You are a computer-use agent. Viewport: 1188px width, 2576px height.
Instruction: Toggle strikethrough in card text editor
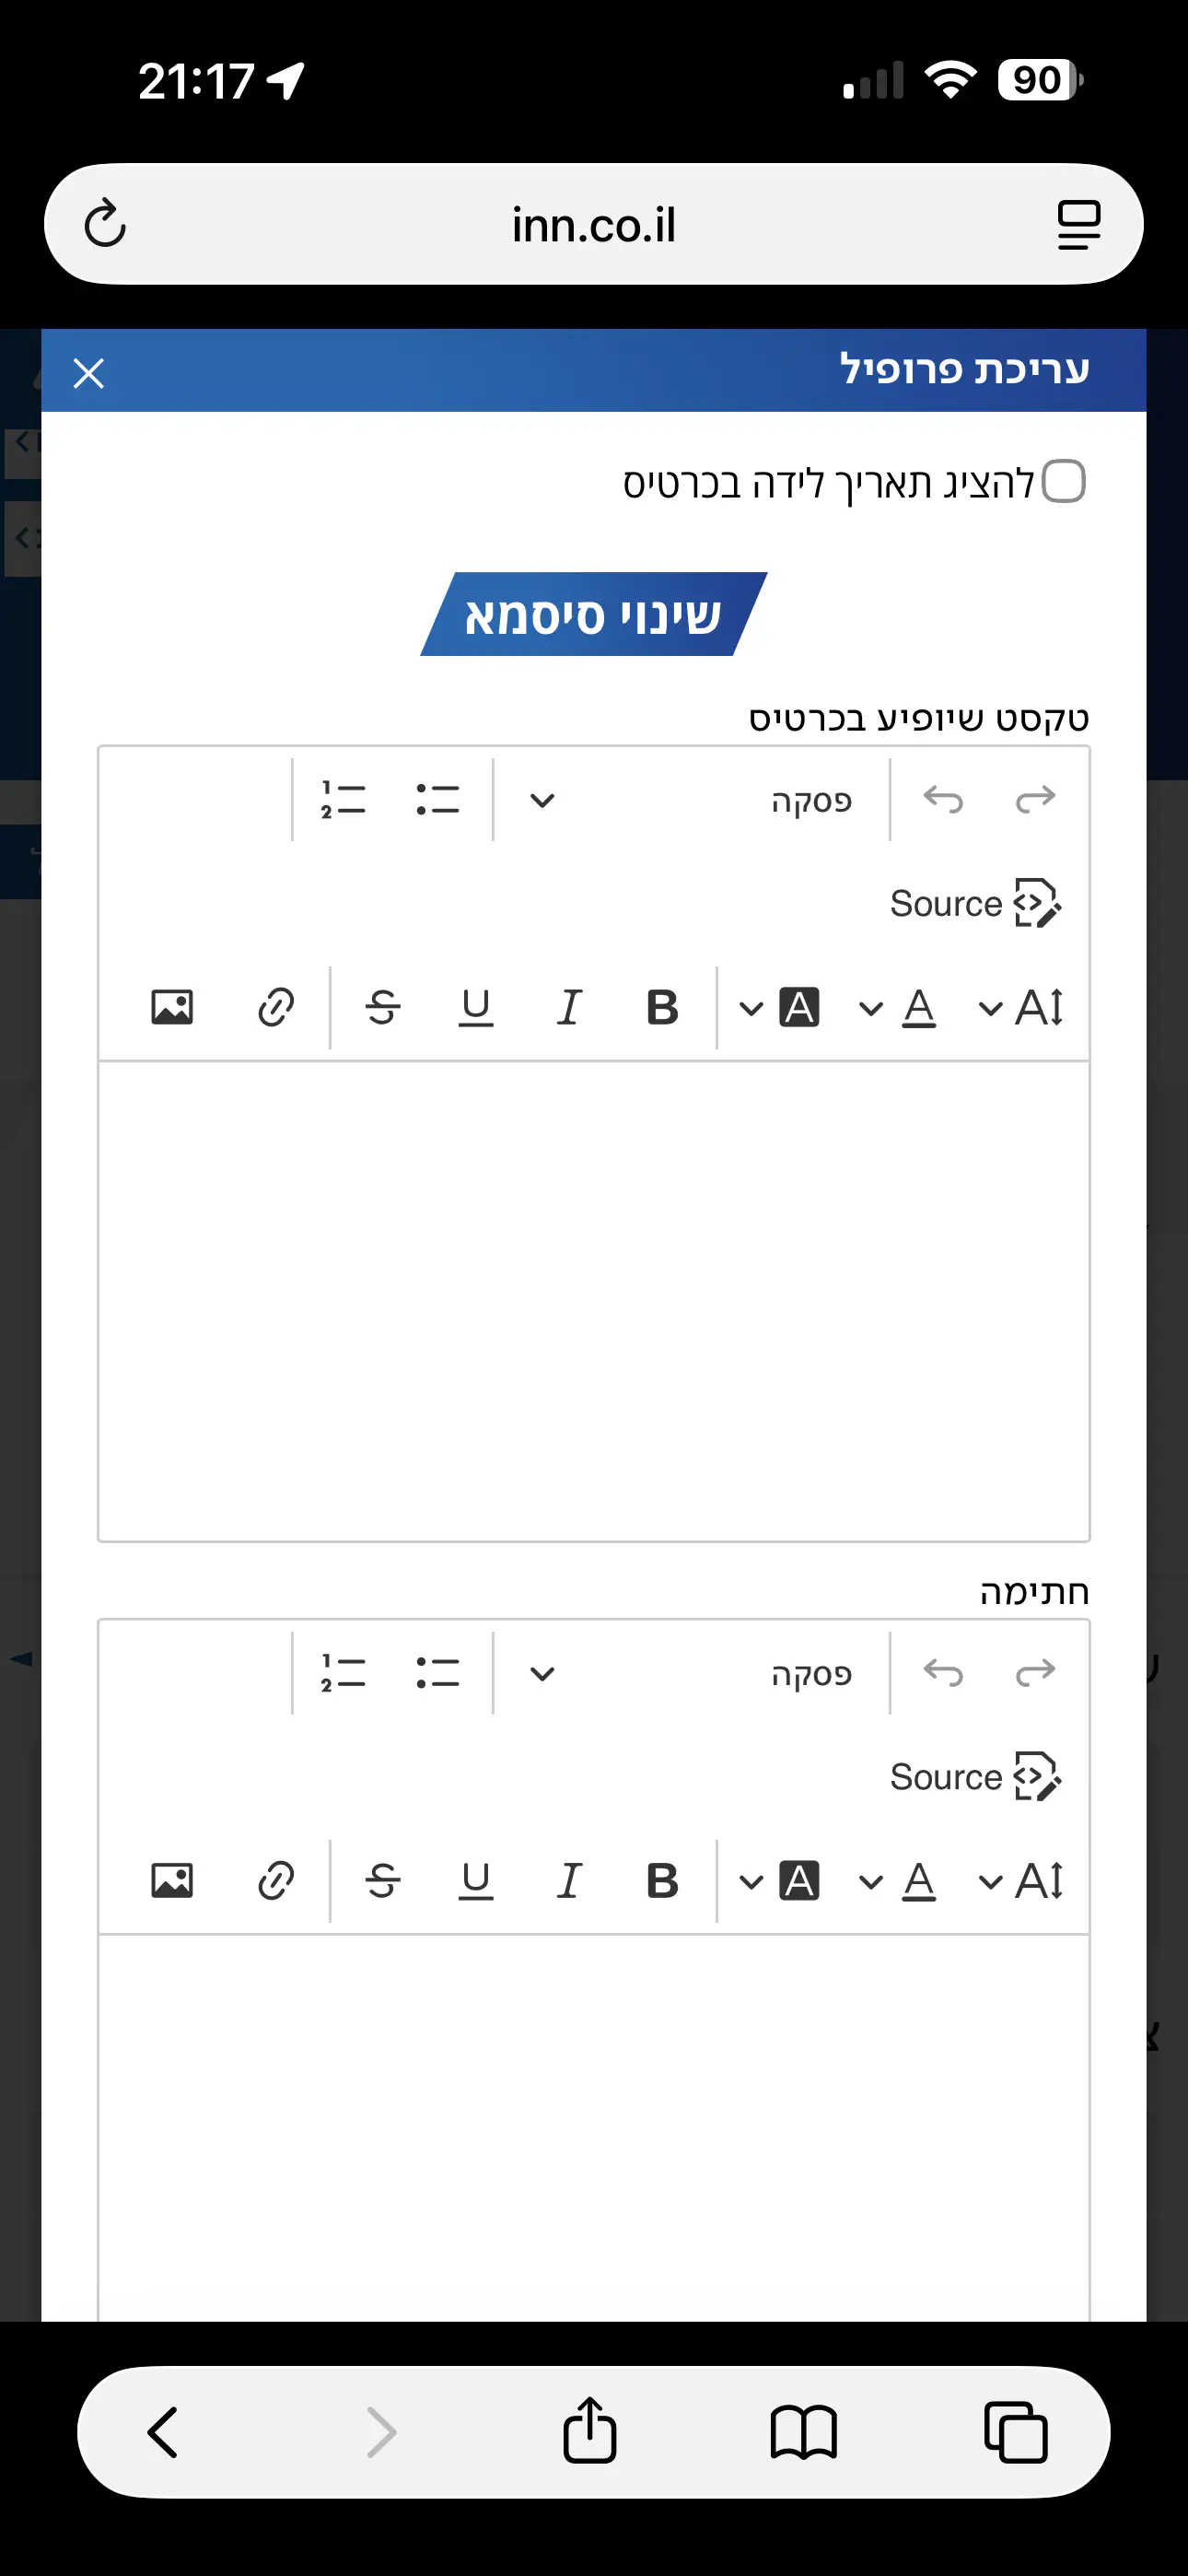click(x=383, y=1007)
